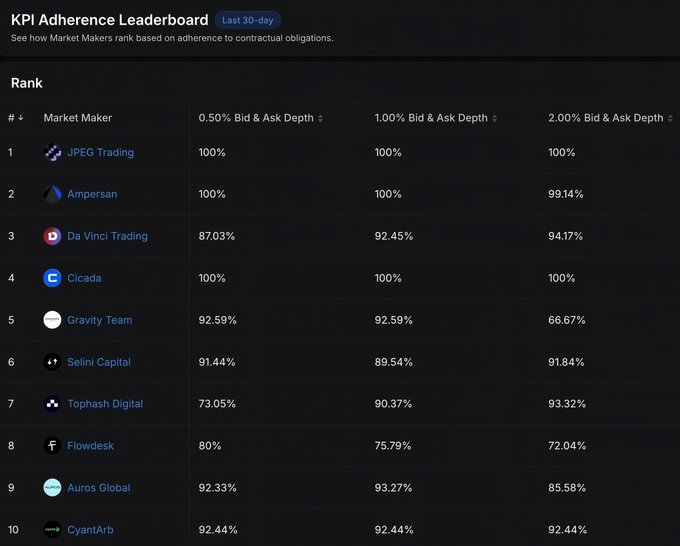Select the 92.45% value for Da Vinci
The image size is (680, 546).
(394, 236)
